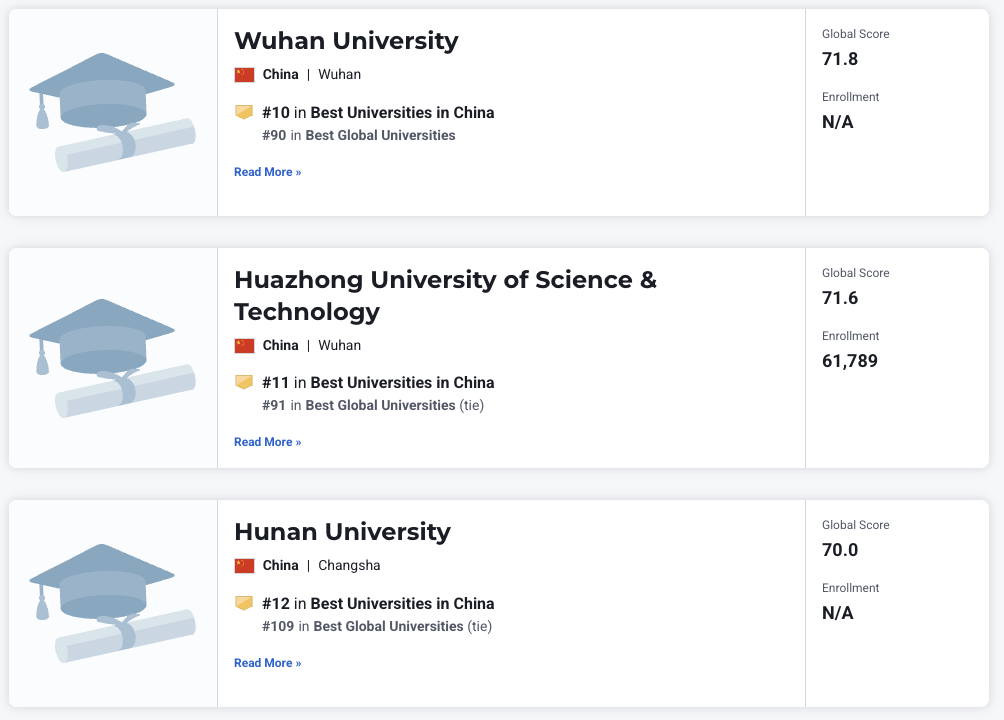The width and height of the screenshot is (1004, 720).
Task: Click China flag icon under Wuhan University
Action: (244, 75)
